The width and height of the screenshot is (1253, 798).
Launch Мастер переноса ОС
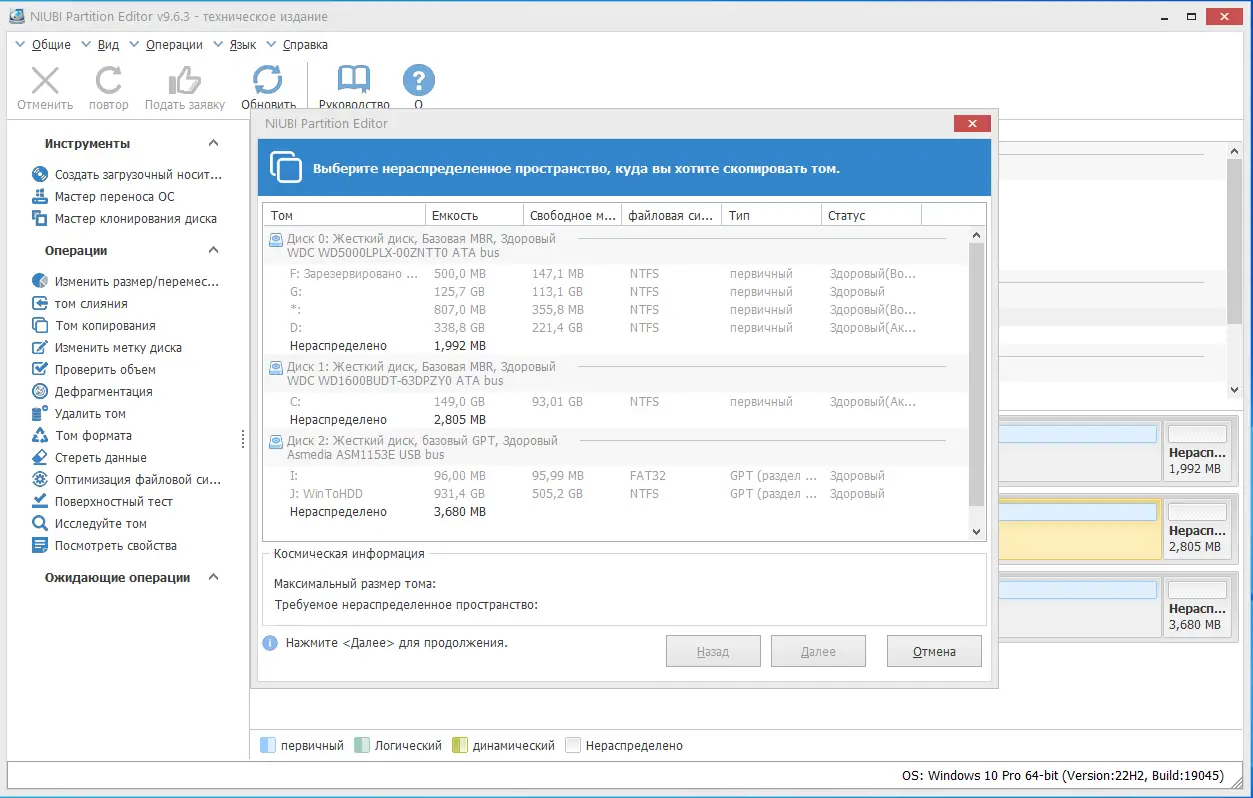coord(103,196)
